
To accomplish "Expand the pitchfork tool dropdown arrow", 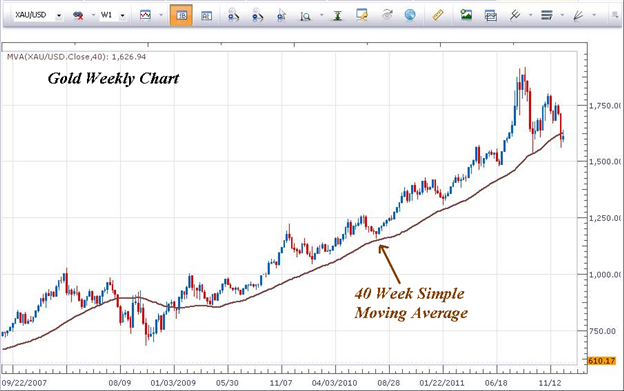I will click(530, 16).
